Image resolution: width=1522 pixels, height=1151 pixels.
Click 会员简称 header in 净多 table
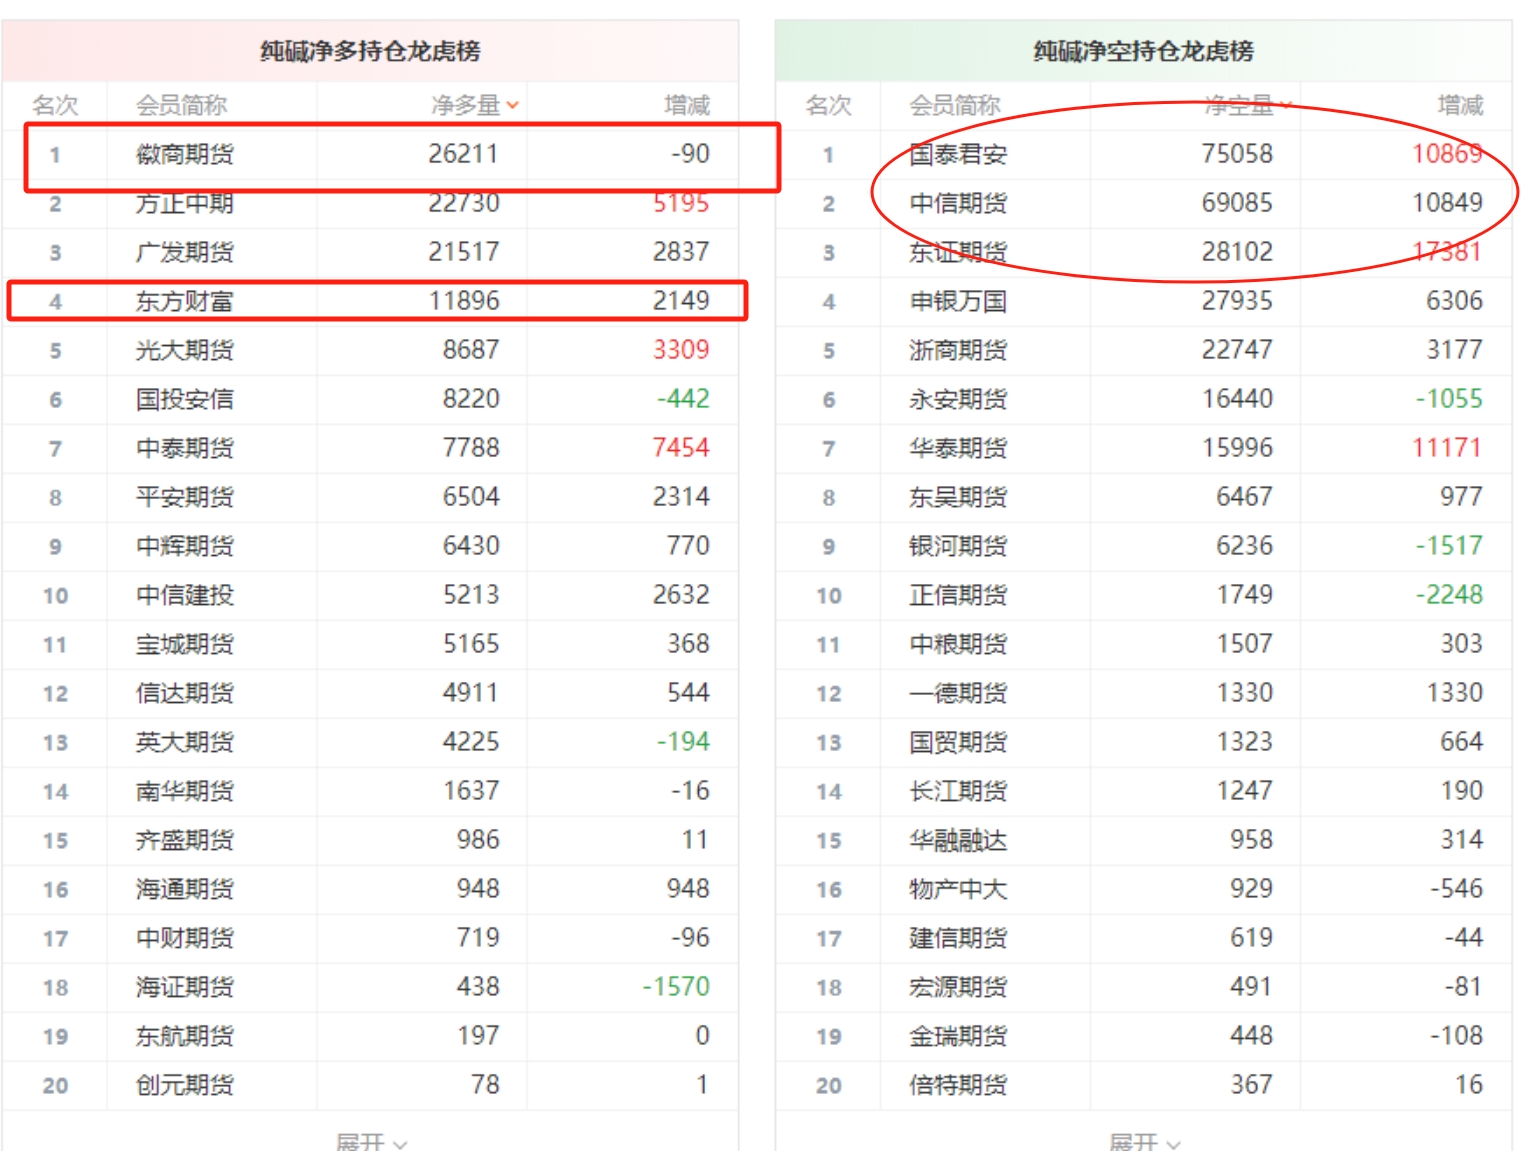click(182, 105)
